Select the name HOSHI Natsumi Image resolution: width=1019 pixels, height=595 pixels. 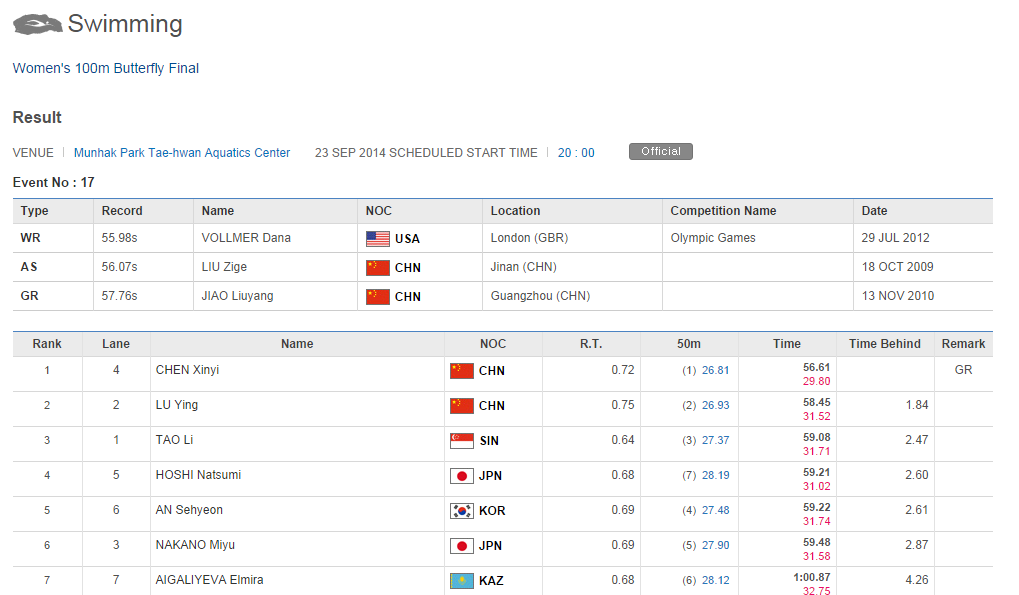198,475
